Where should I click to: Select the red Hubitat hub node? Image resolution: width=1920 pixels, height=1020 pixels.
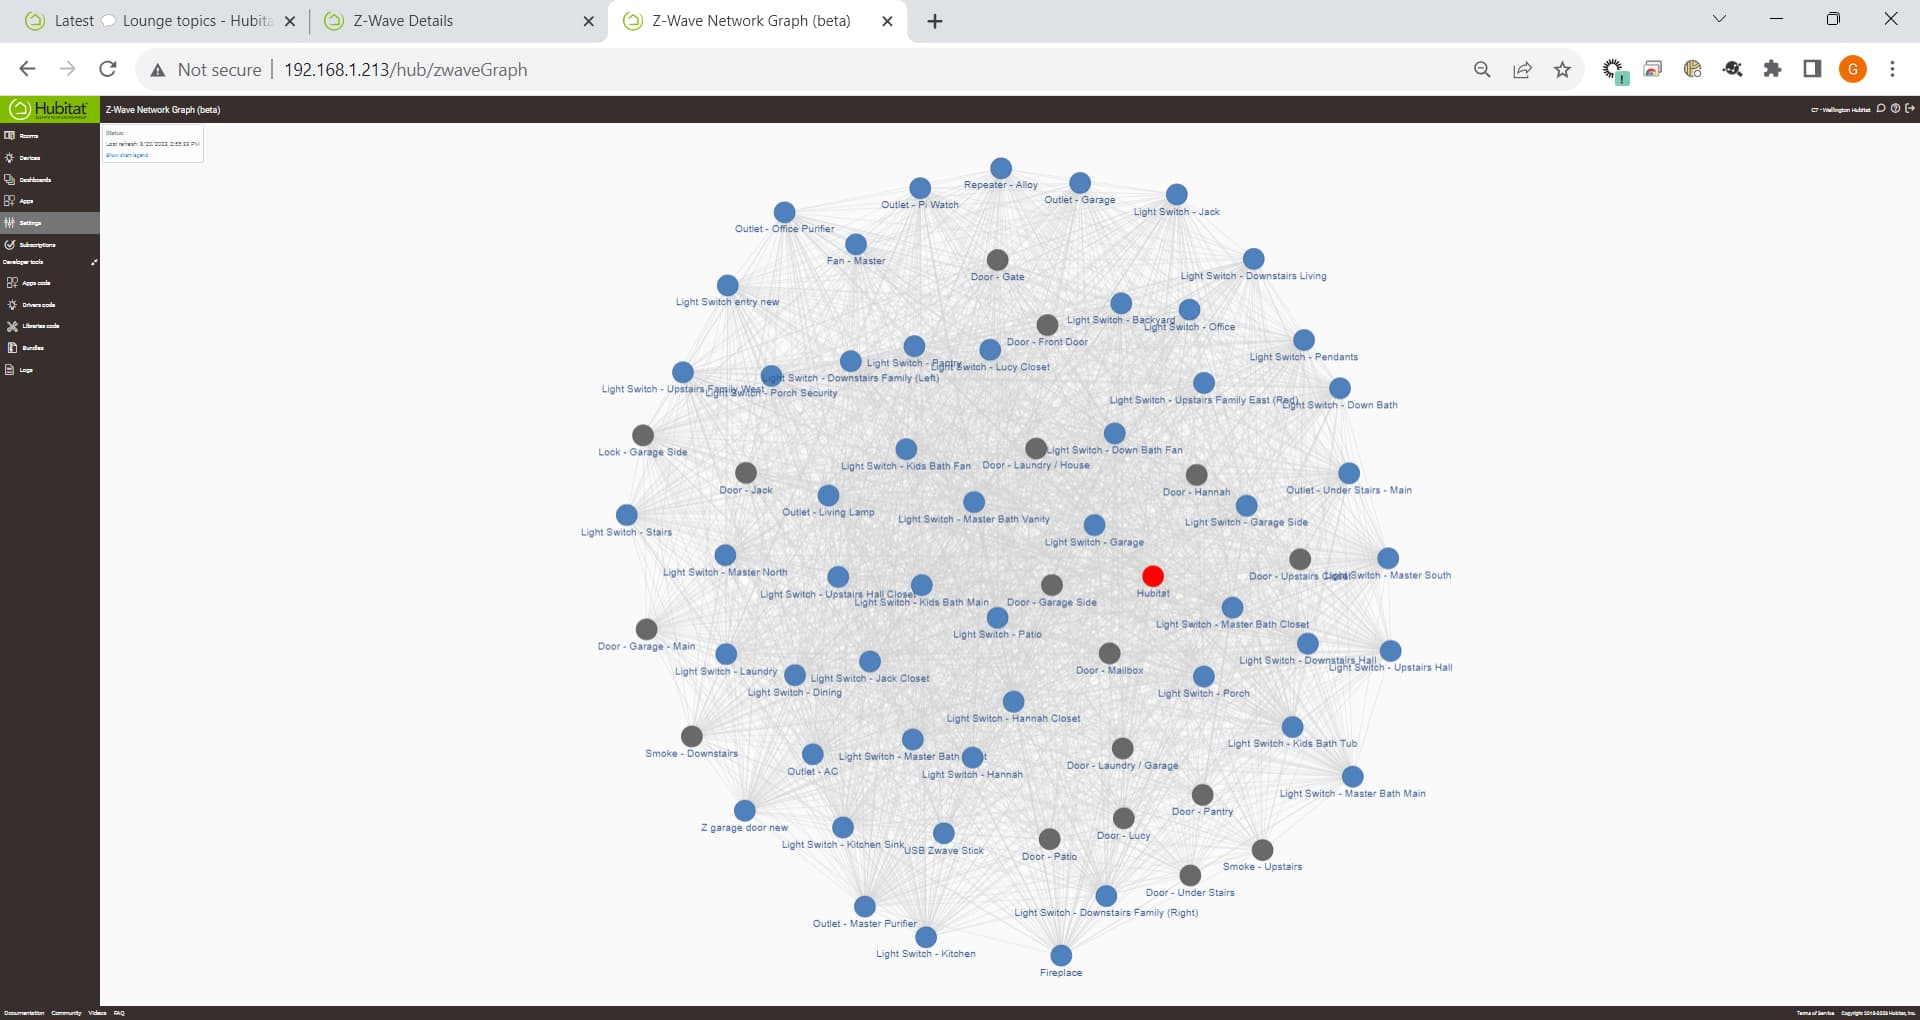tap(1153, 576)
